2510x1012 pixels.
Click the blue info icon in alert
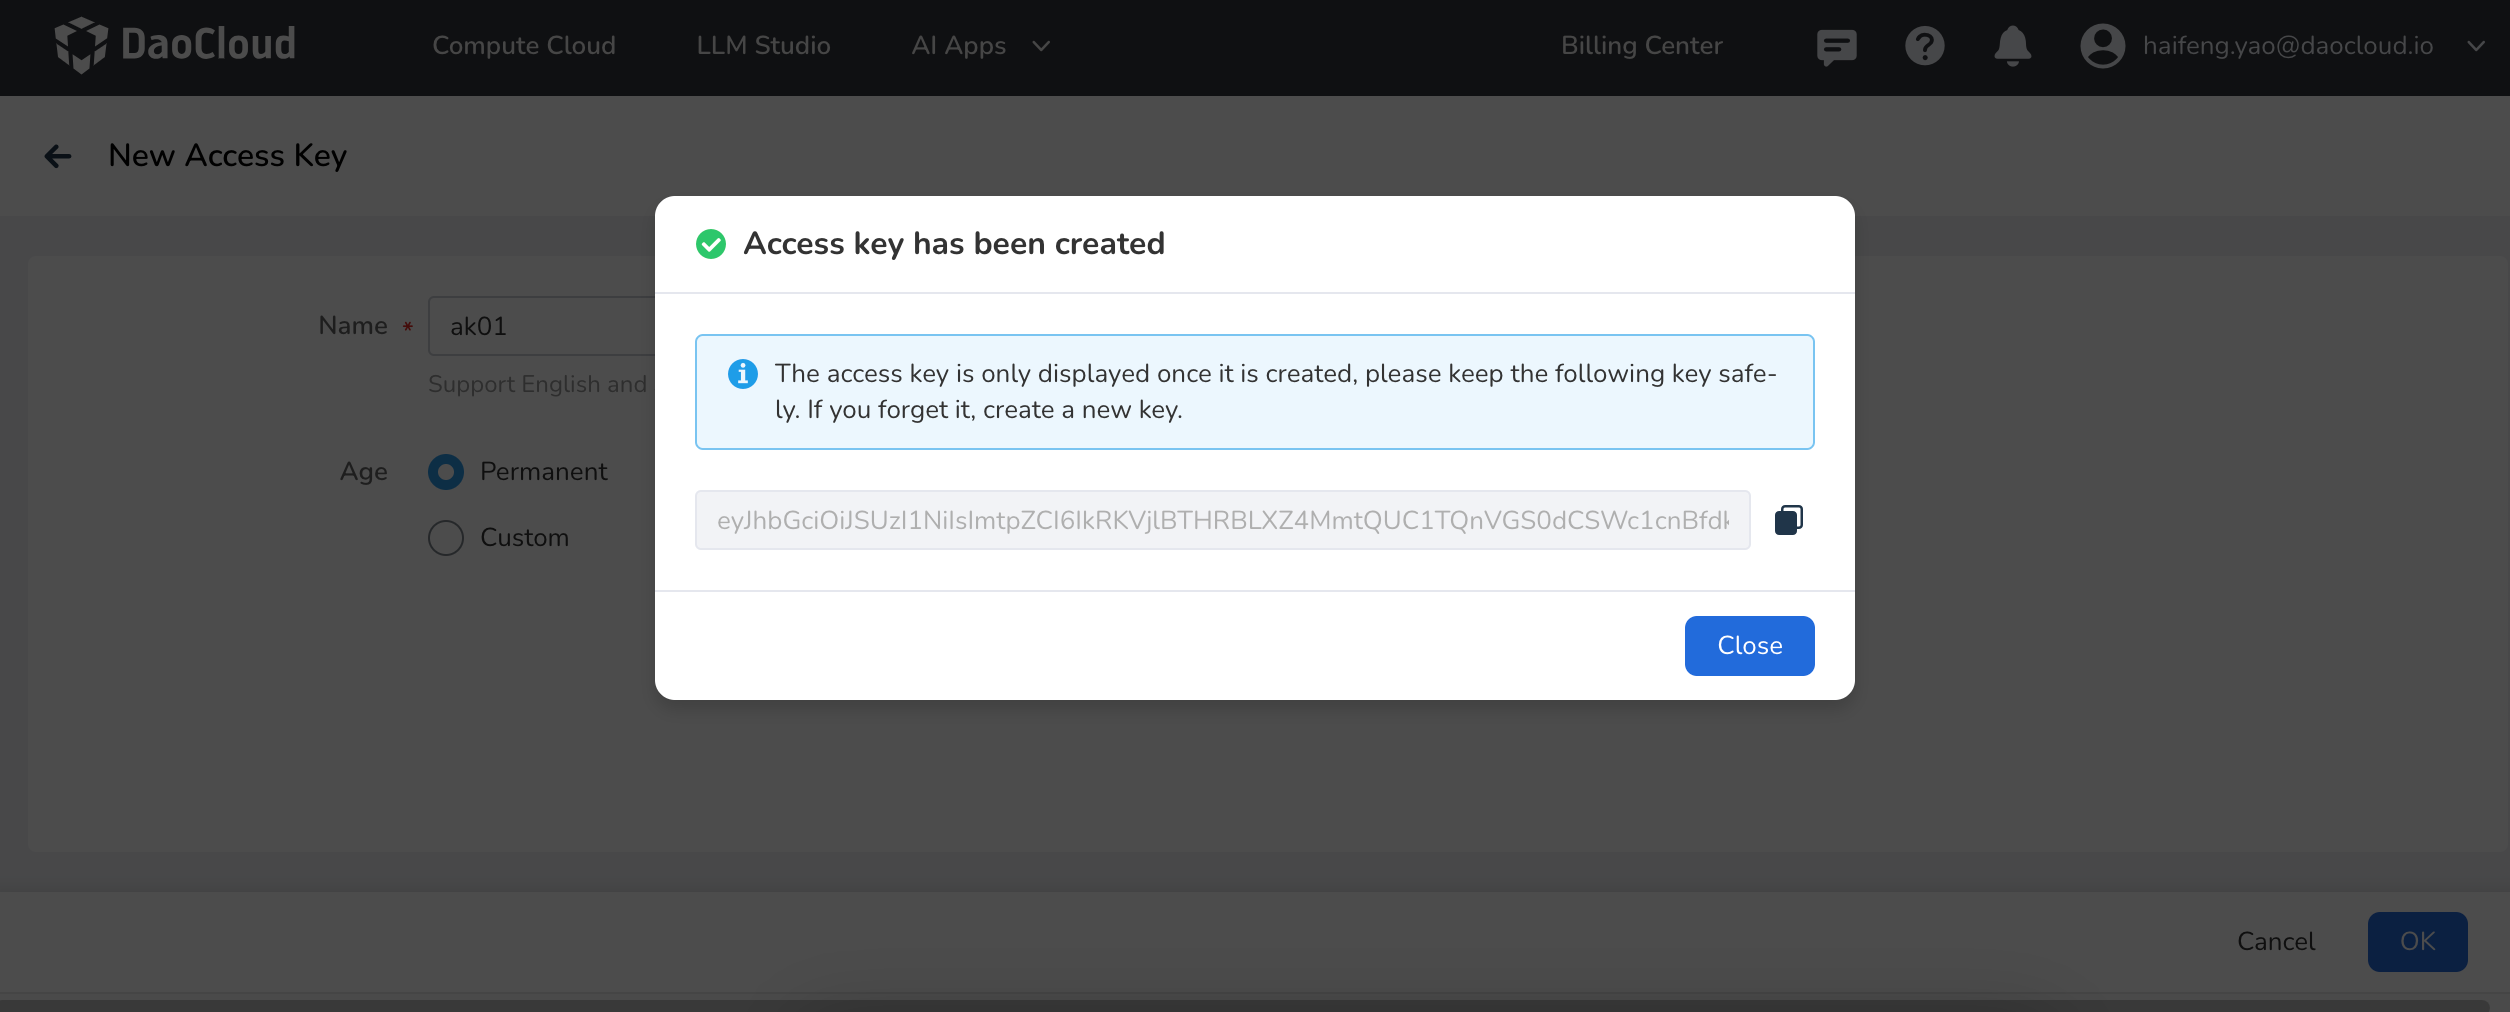[x=742, y=374]
